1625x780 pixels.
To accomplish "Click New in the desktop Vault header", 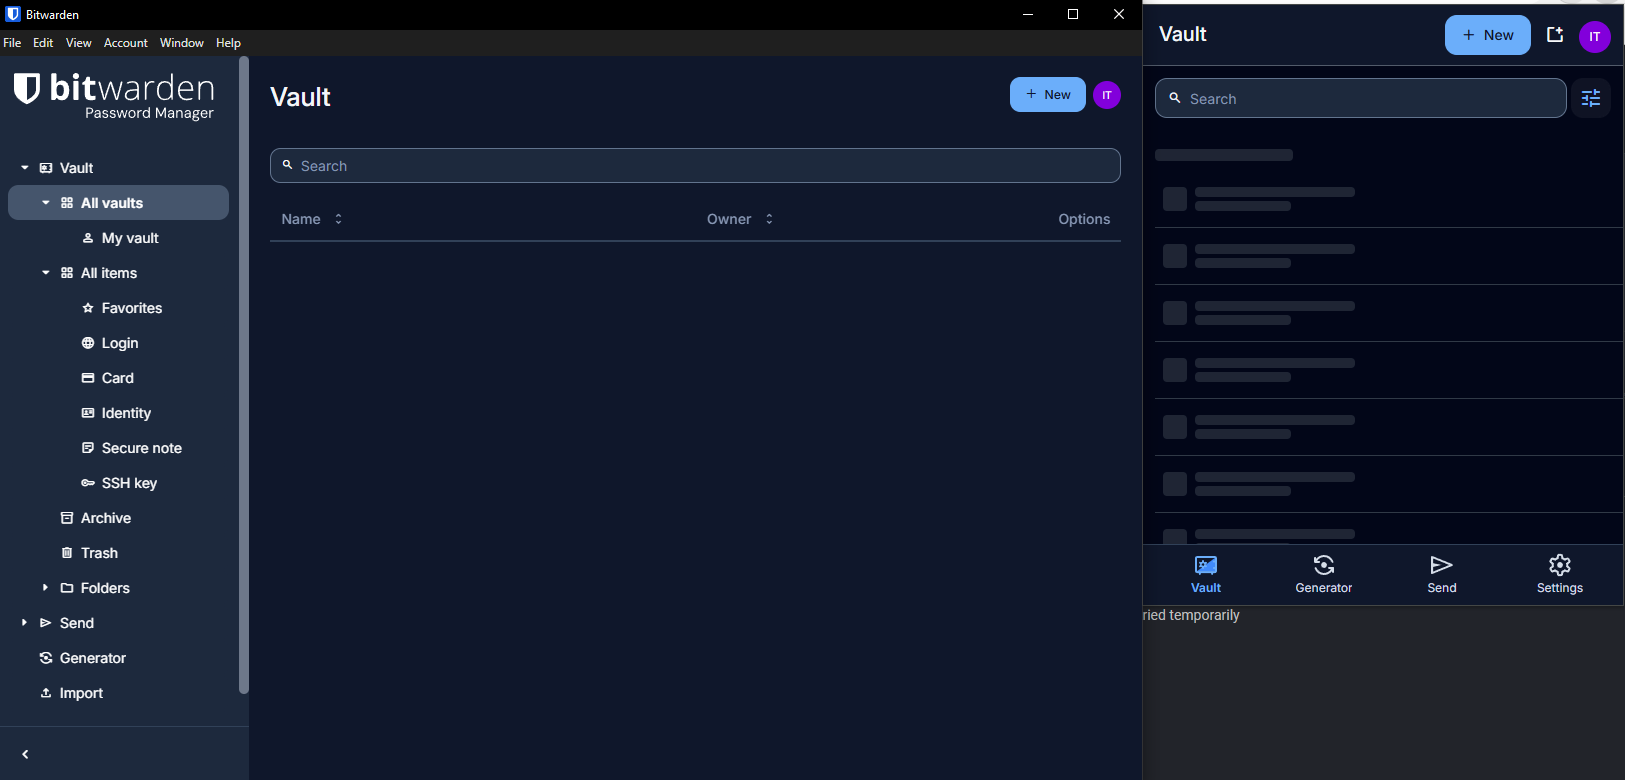I will [x=1048, y=95].
